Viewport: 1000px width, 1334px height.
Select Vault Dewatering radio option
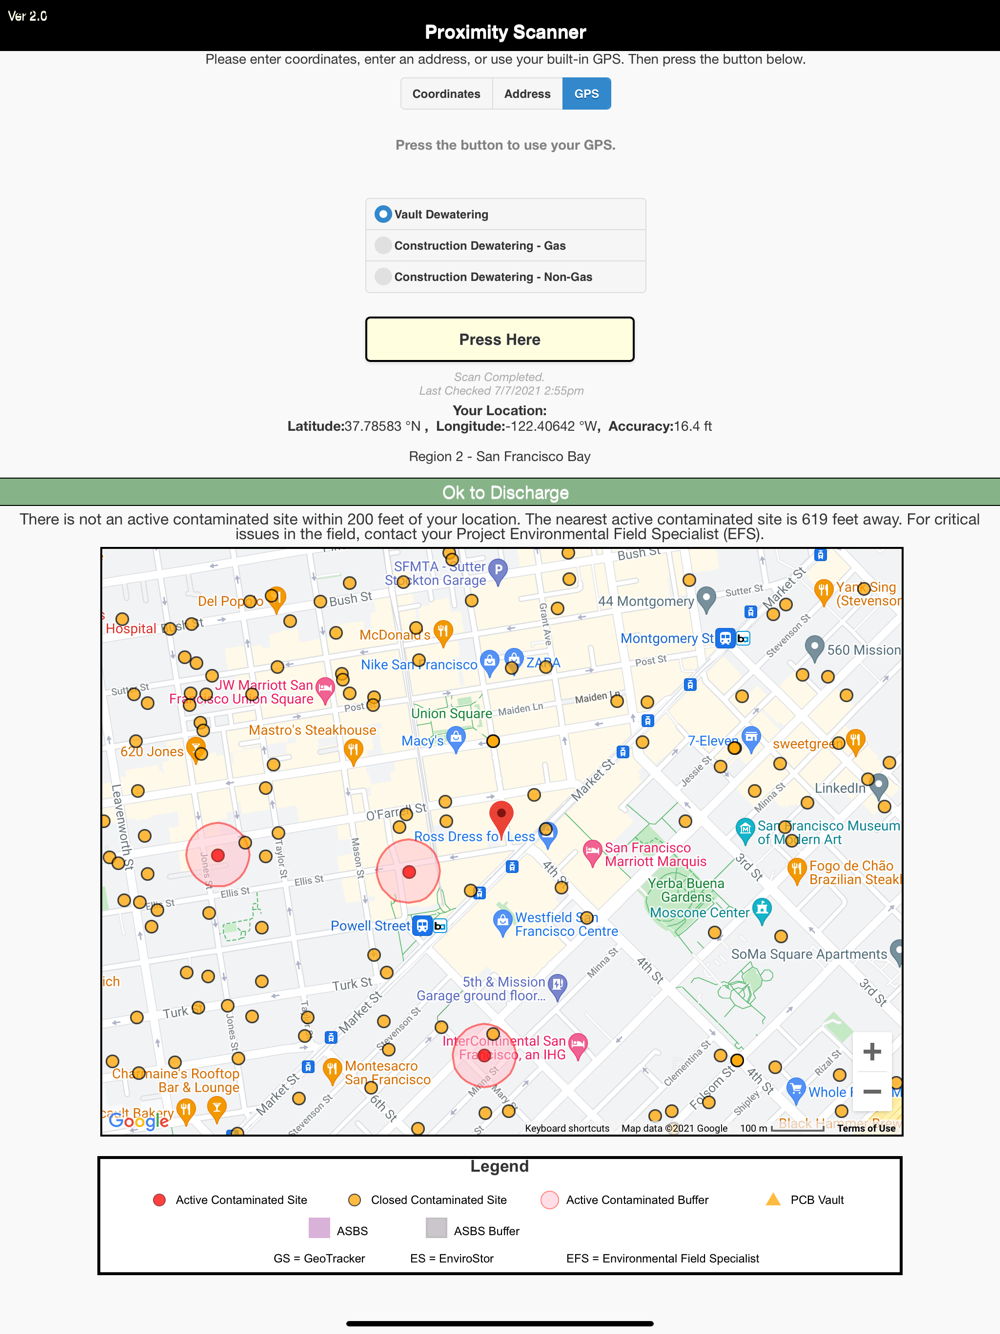tap(506, 214)
